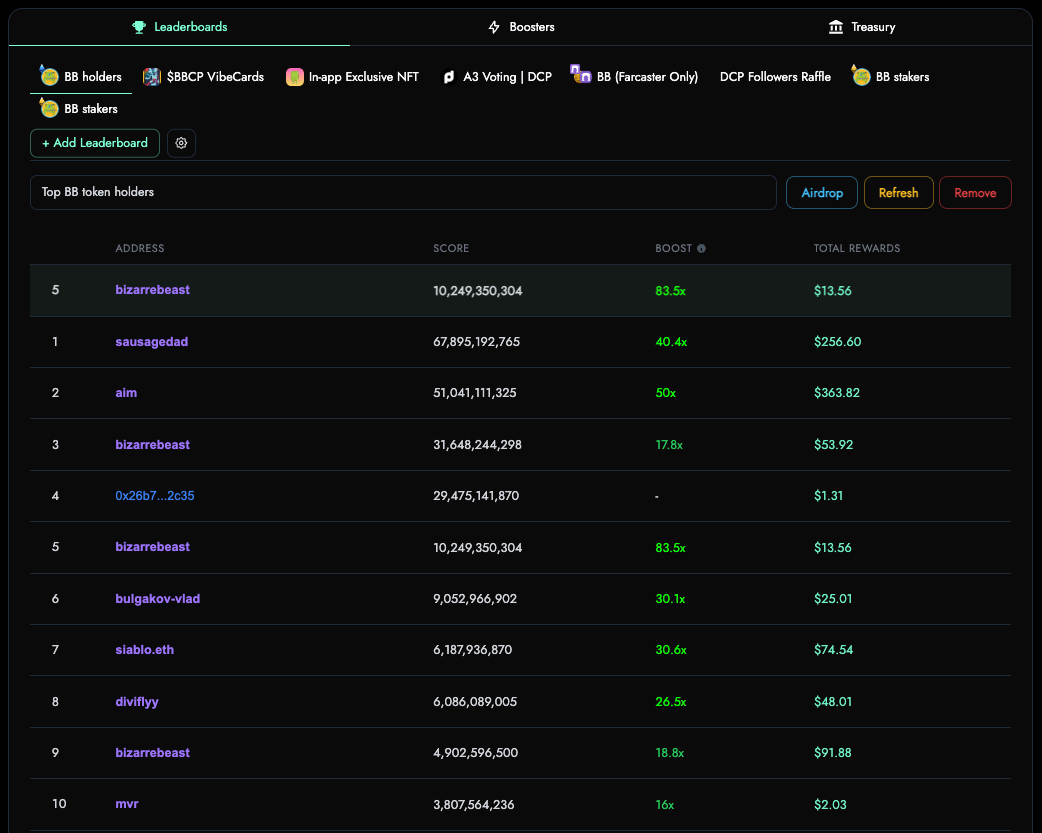Select the $363.82 total reward

[x=837, y=393]
